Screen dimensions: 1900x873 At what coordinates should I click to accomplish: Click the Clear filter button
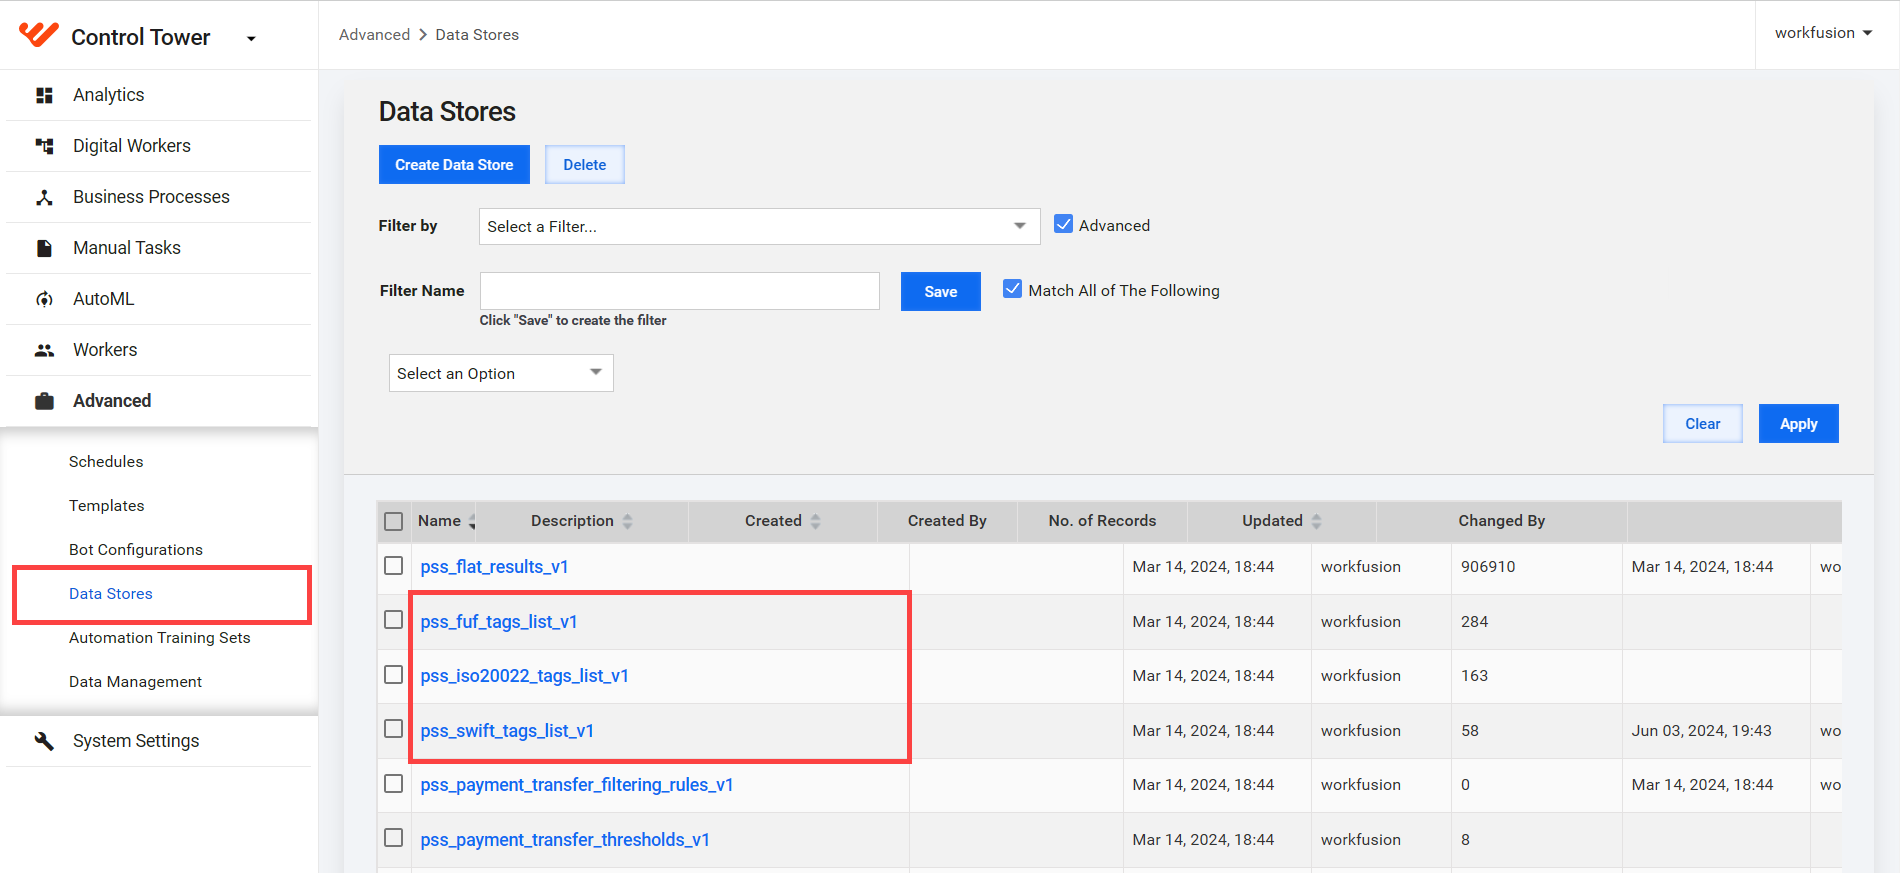tap(1703, 424)
